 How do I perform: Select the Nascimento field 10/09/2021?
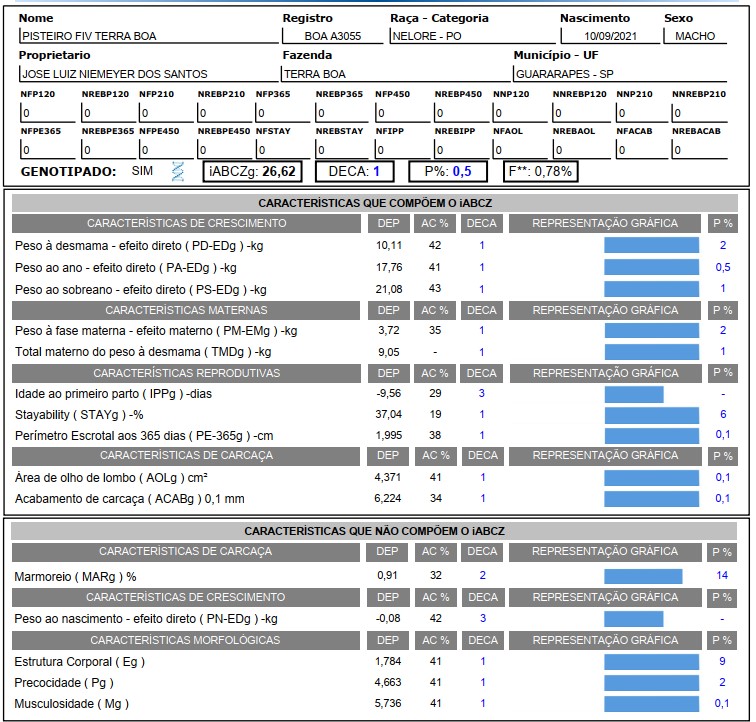610,36
